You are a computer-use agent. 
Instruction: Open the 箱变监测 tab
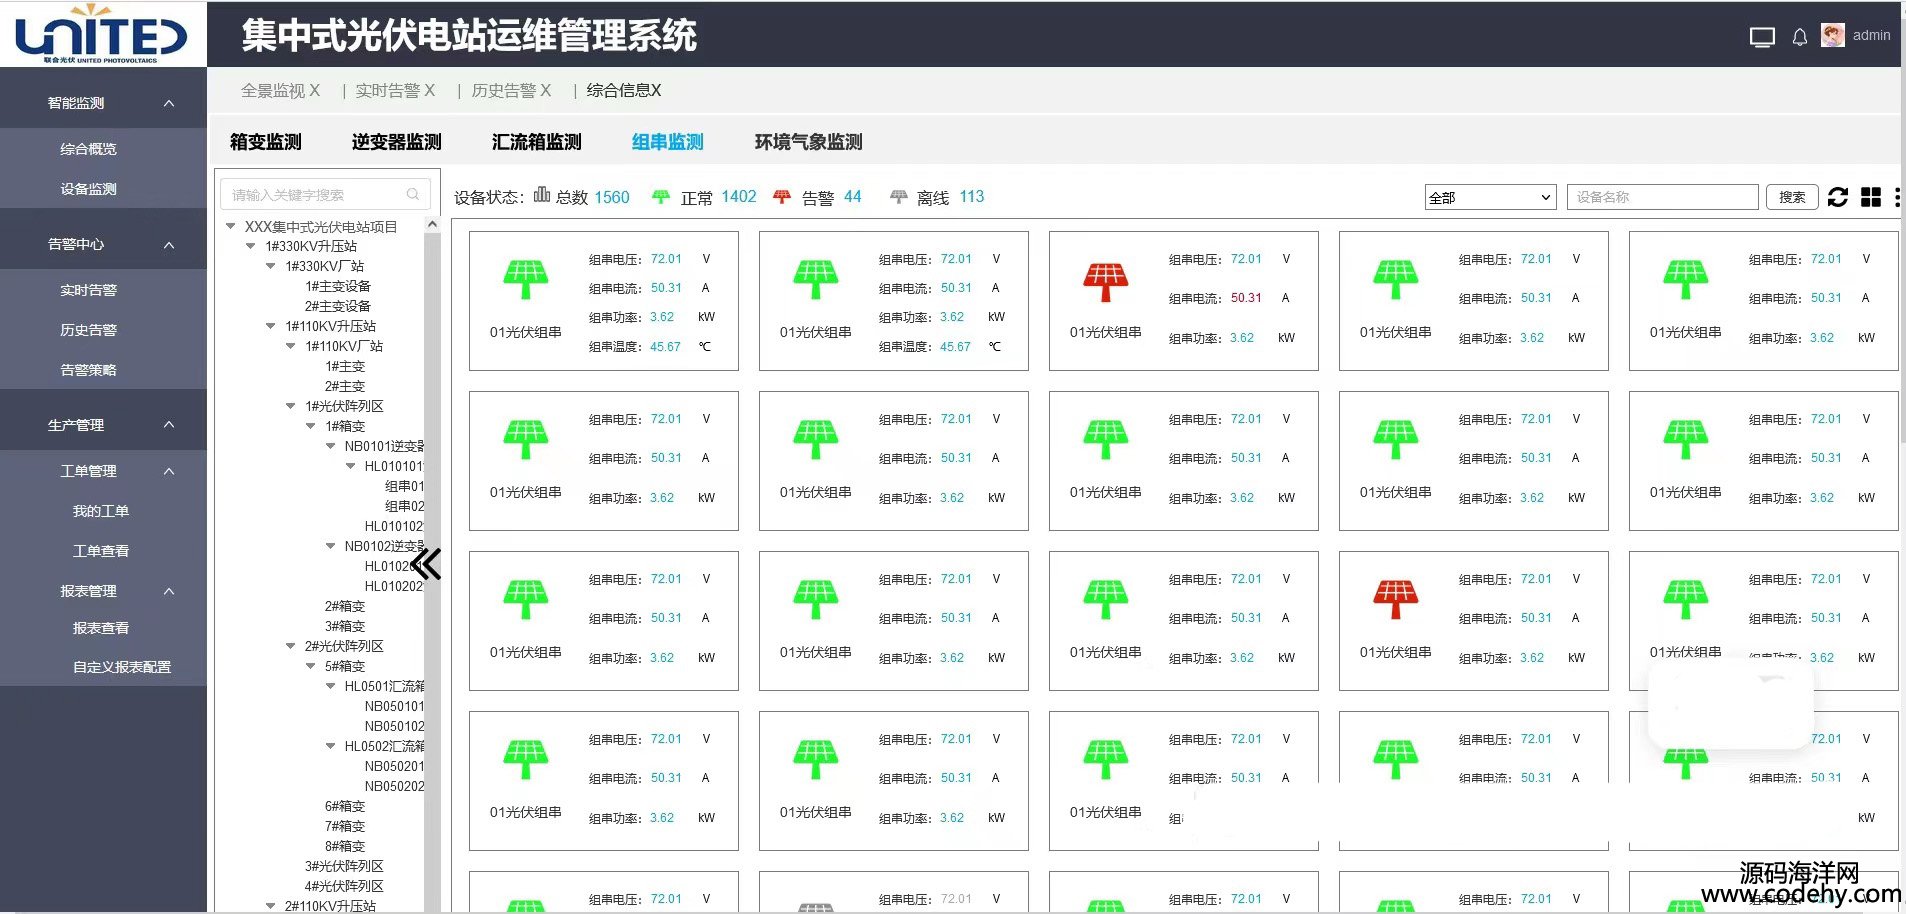[x=266, y=142]
